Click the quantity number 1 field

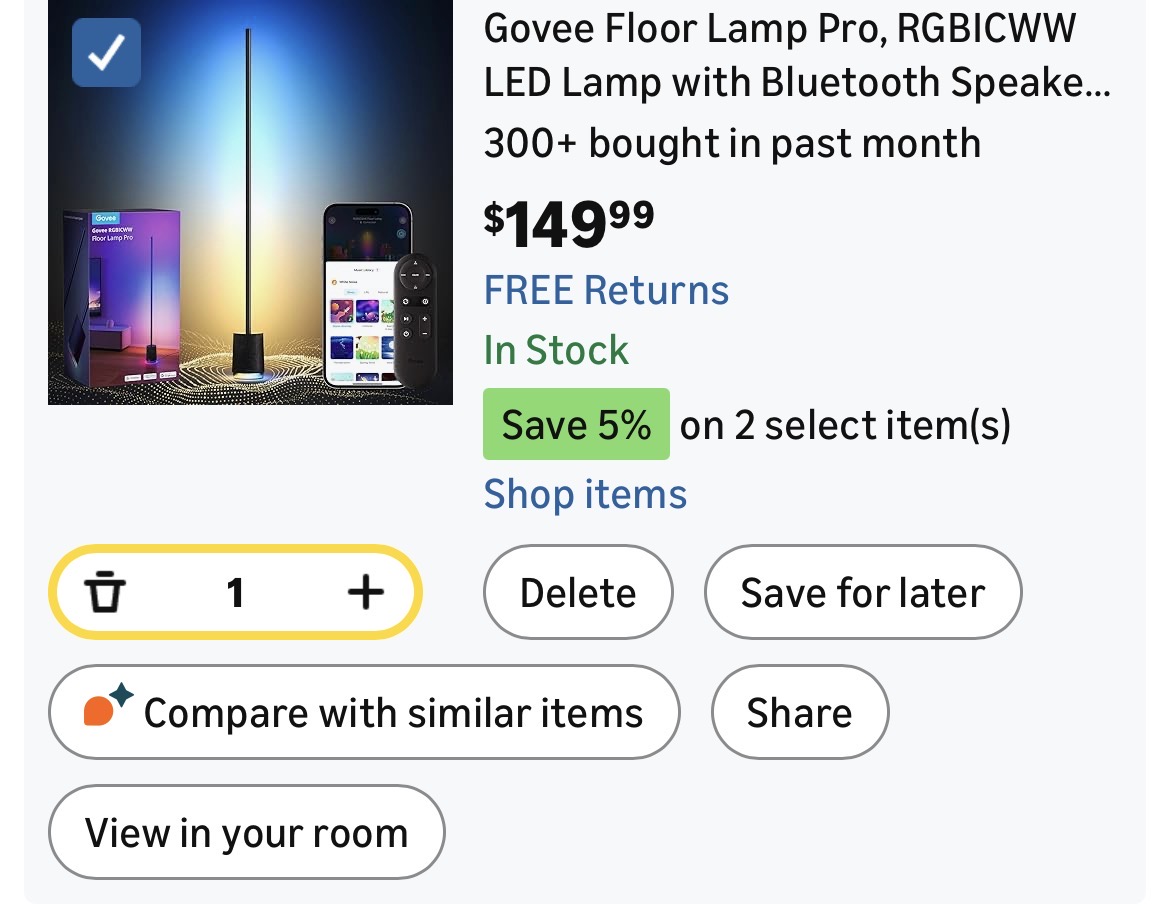(235, 593)
